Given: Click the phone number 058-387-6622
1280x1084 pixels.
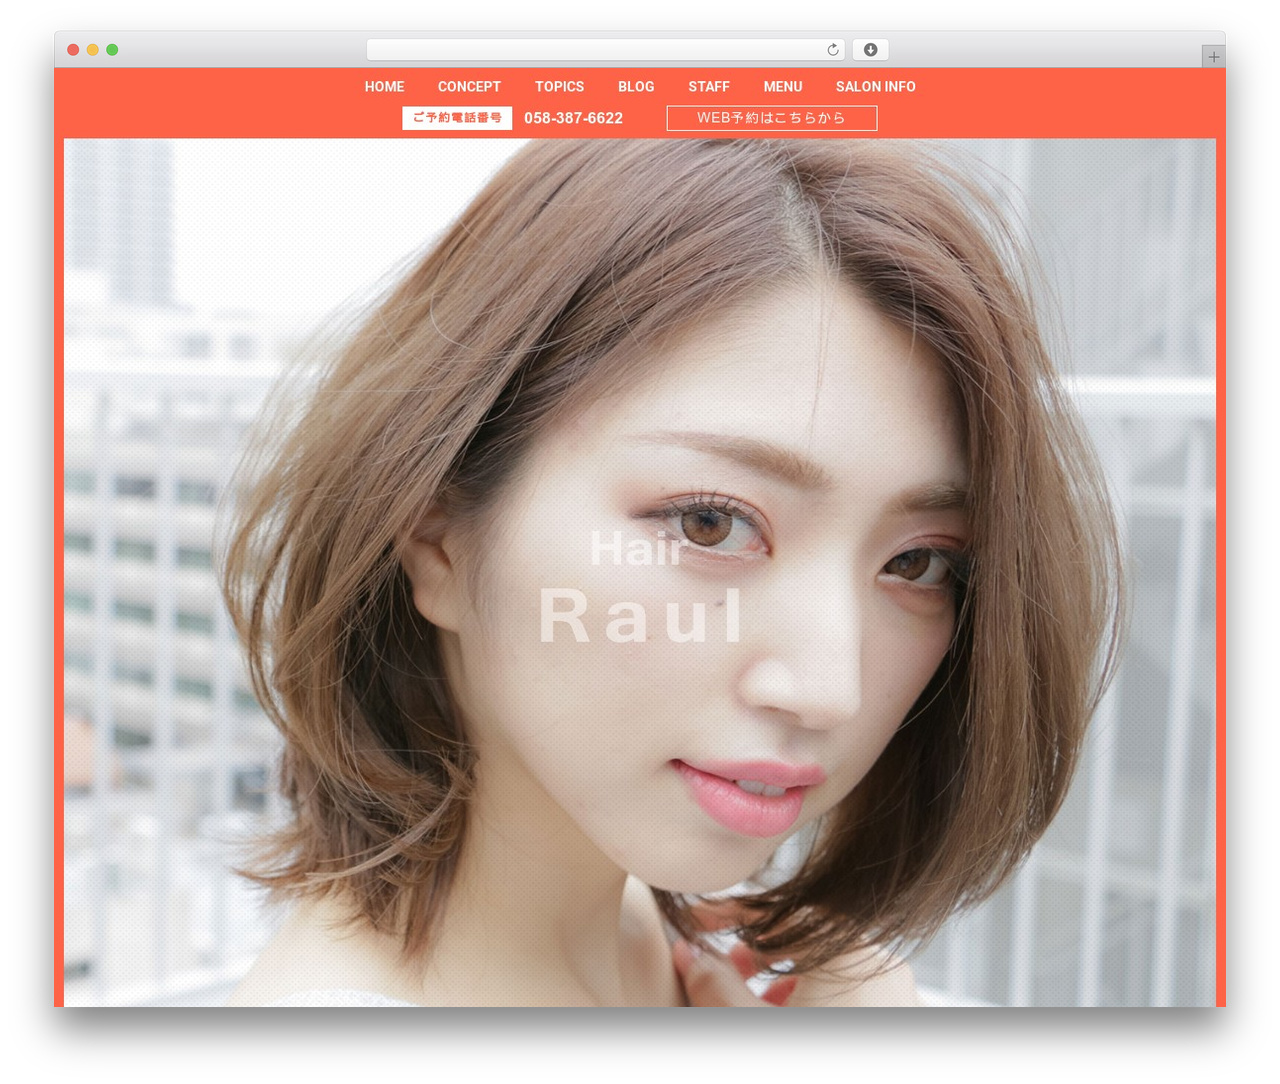Looking at the screenshot, I should [x=573, y=118].
